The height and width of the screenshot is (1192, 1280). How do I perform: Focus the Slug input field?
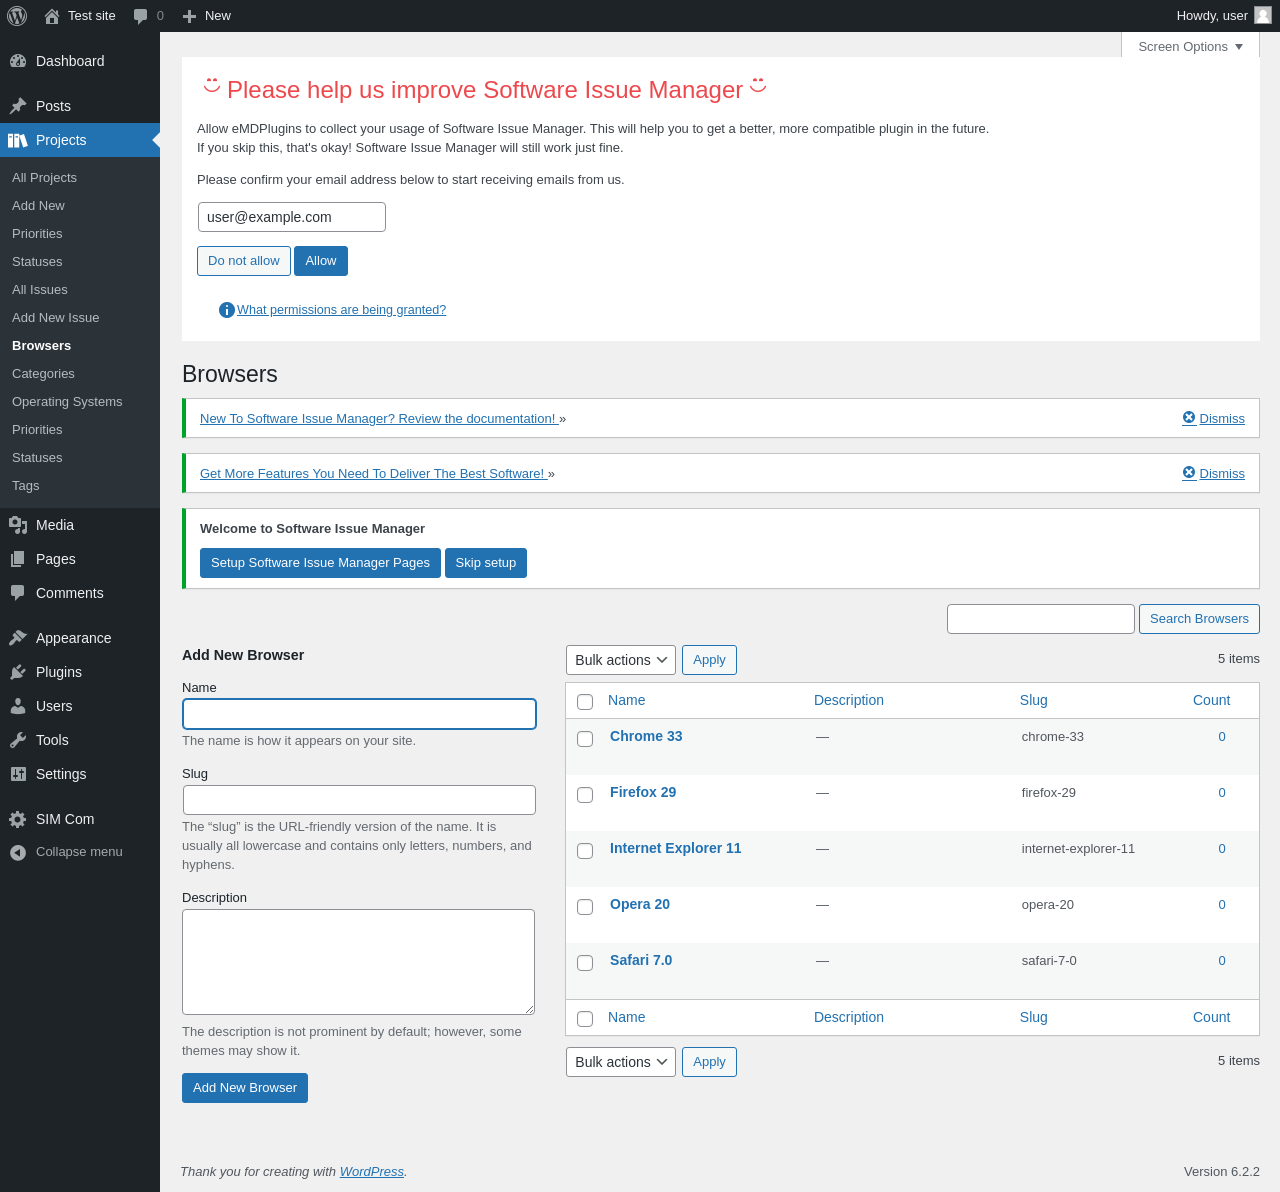pyautogui.click(x=359, y=800)
